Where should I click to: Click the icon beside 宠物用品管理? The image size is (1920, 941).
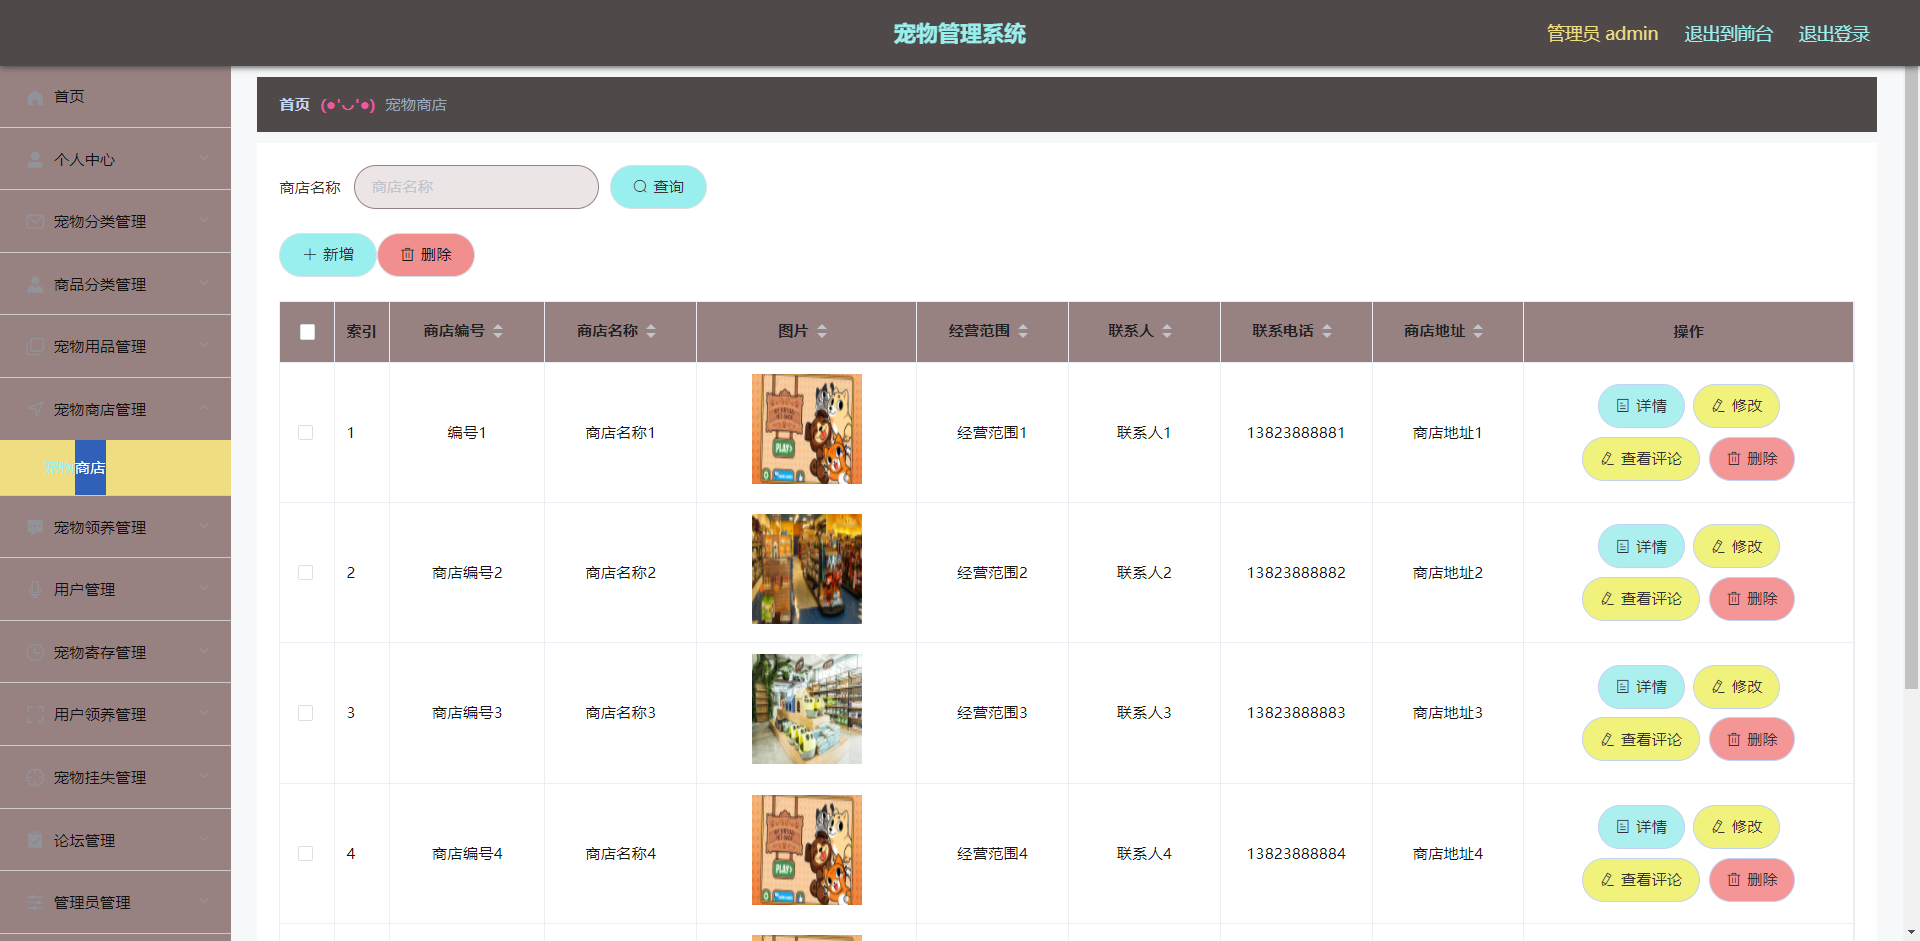[x=35, y=346]
